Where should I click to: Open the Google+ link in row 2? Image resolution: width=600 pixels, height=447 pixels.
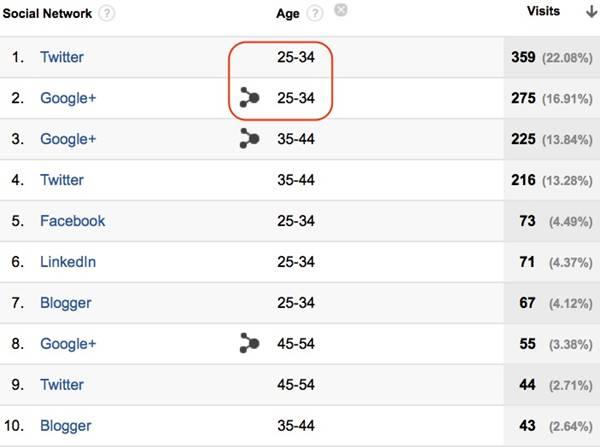coord(68,99)
